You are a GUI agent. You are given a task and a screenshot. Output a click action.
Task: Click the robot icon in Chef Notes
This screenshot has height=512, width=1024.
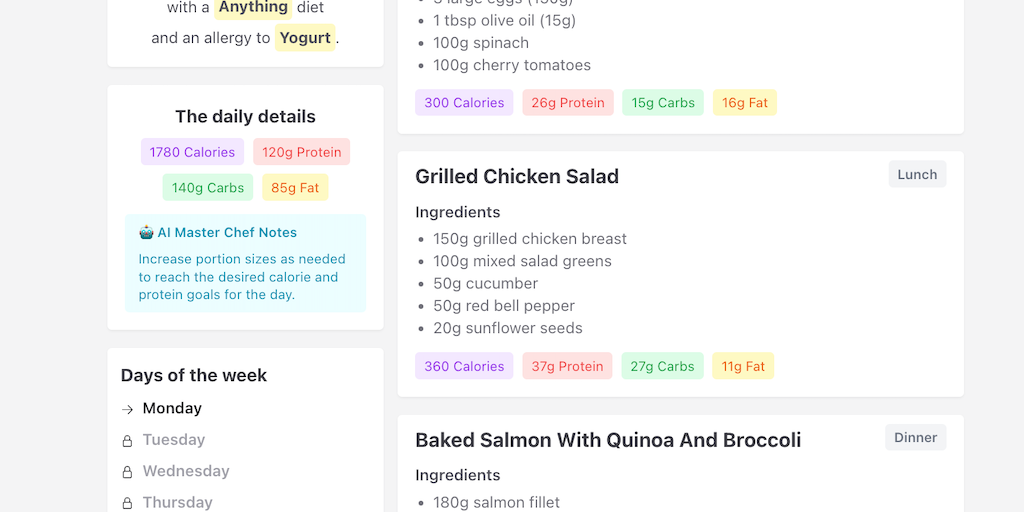pyautogui.click(x=146, y=233)
